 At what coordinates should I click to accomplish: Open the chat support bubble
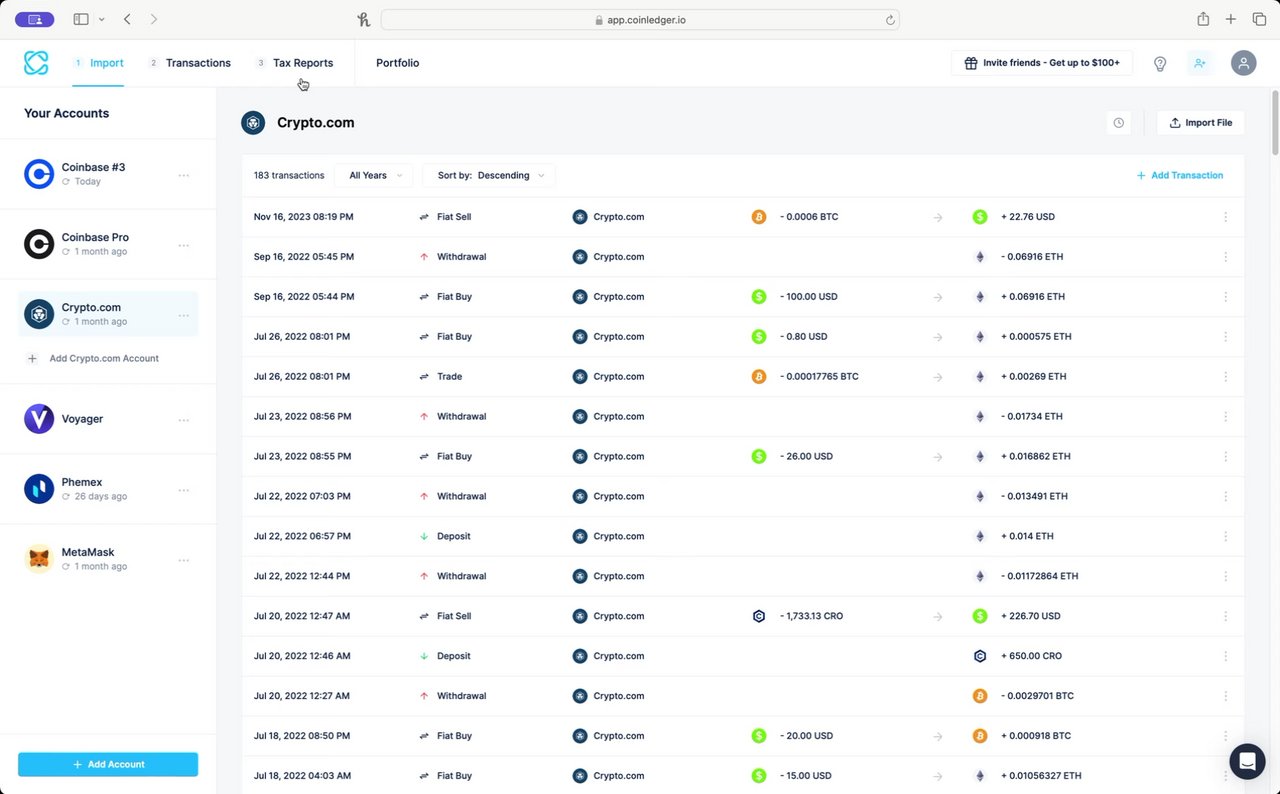(x=1247, y=761)
